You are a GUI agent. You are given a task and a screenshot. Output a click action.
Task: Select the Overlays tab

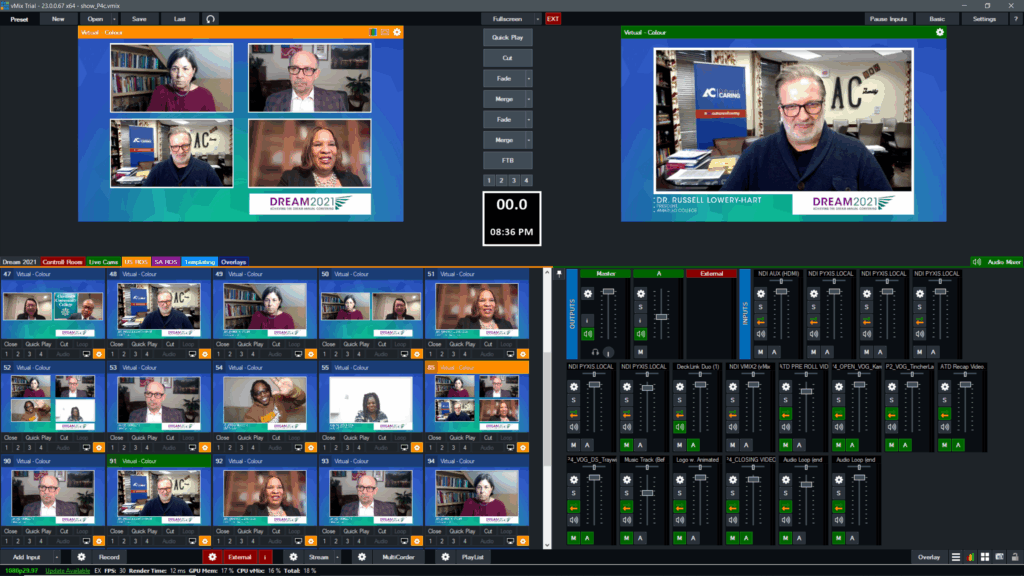tap(233, 261)
